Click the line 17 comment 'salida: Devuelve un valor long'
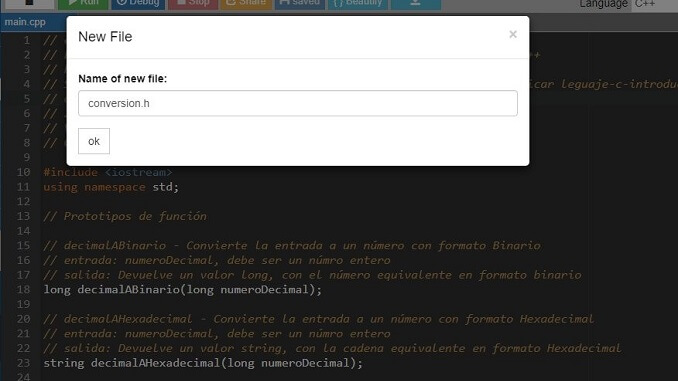 (x=312, y=275)
